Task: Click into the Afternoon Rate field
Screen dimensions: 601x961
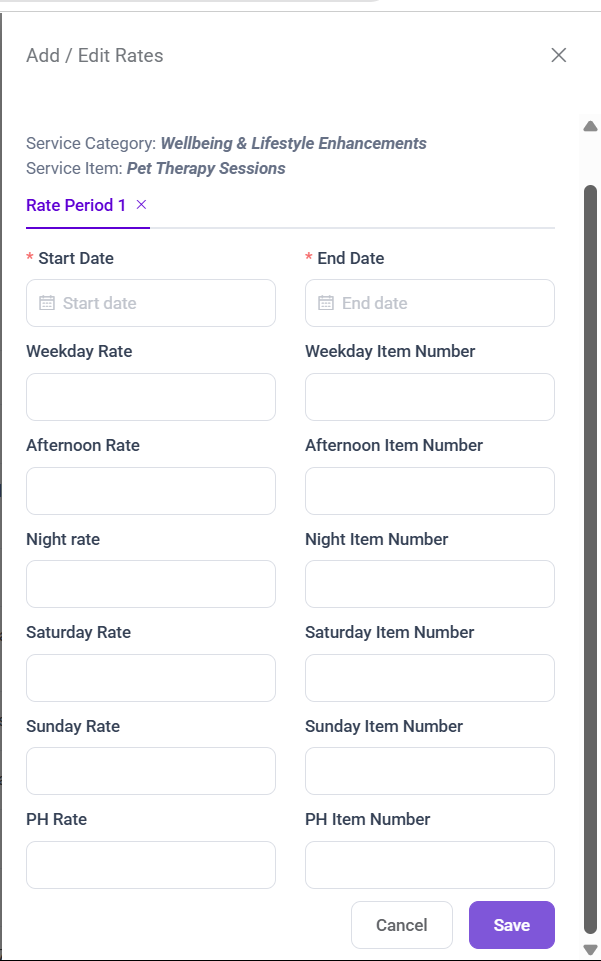Action: tap(151, 491)
